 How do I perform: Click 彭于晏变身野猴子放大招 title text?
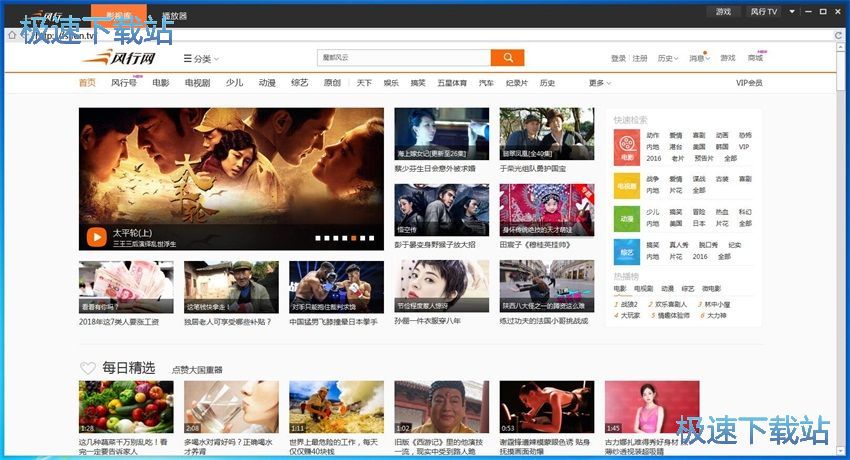point(435,245)
